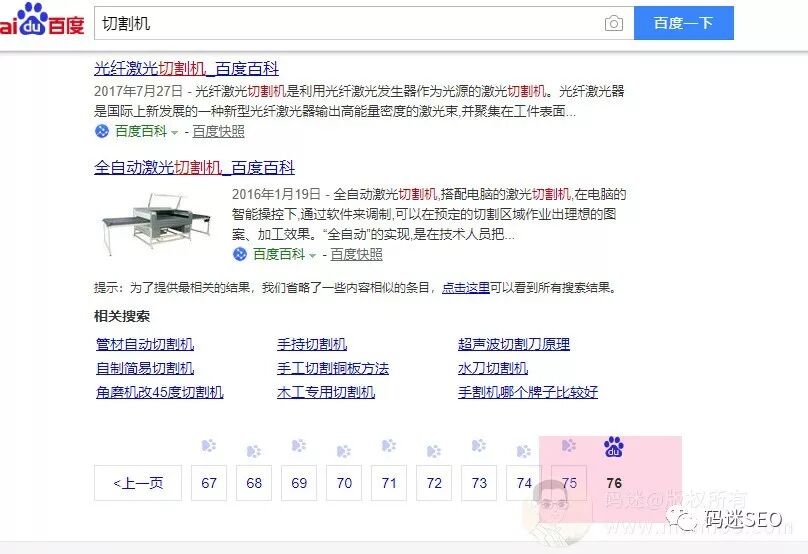808x554 pixels.
Task: Expand dropdown arrow beside second 百度百科
Action: [312, 255]
